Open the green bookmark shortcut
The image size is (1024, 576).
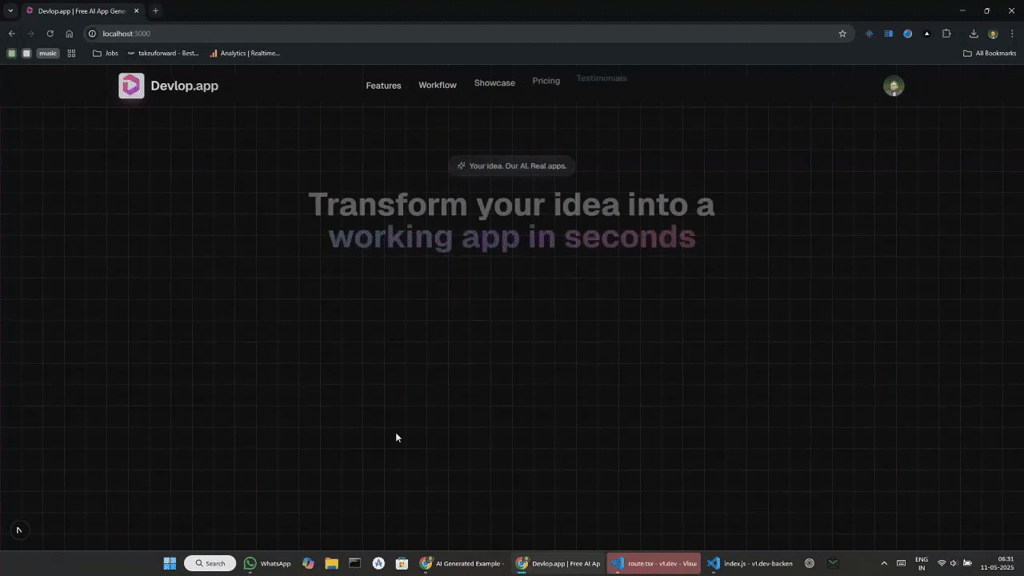tap(12, 54)
